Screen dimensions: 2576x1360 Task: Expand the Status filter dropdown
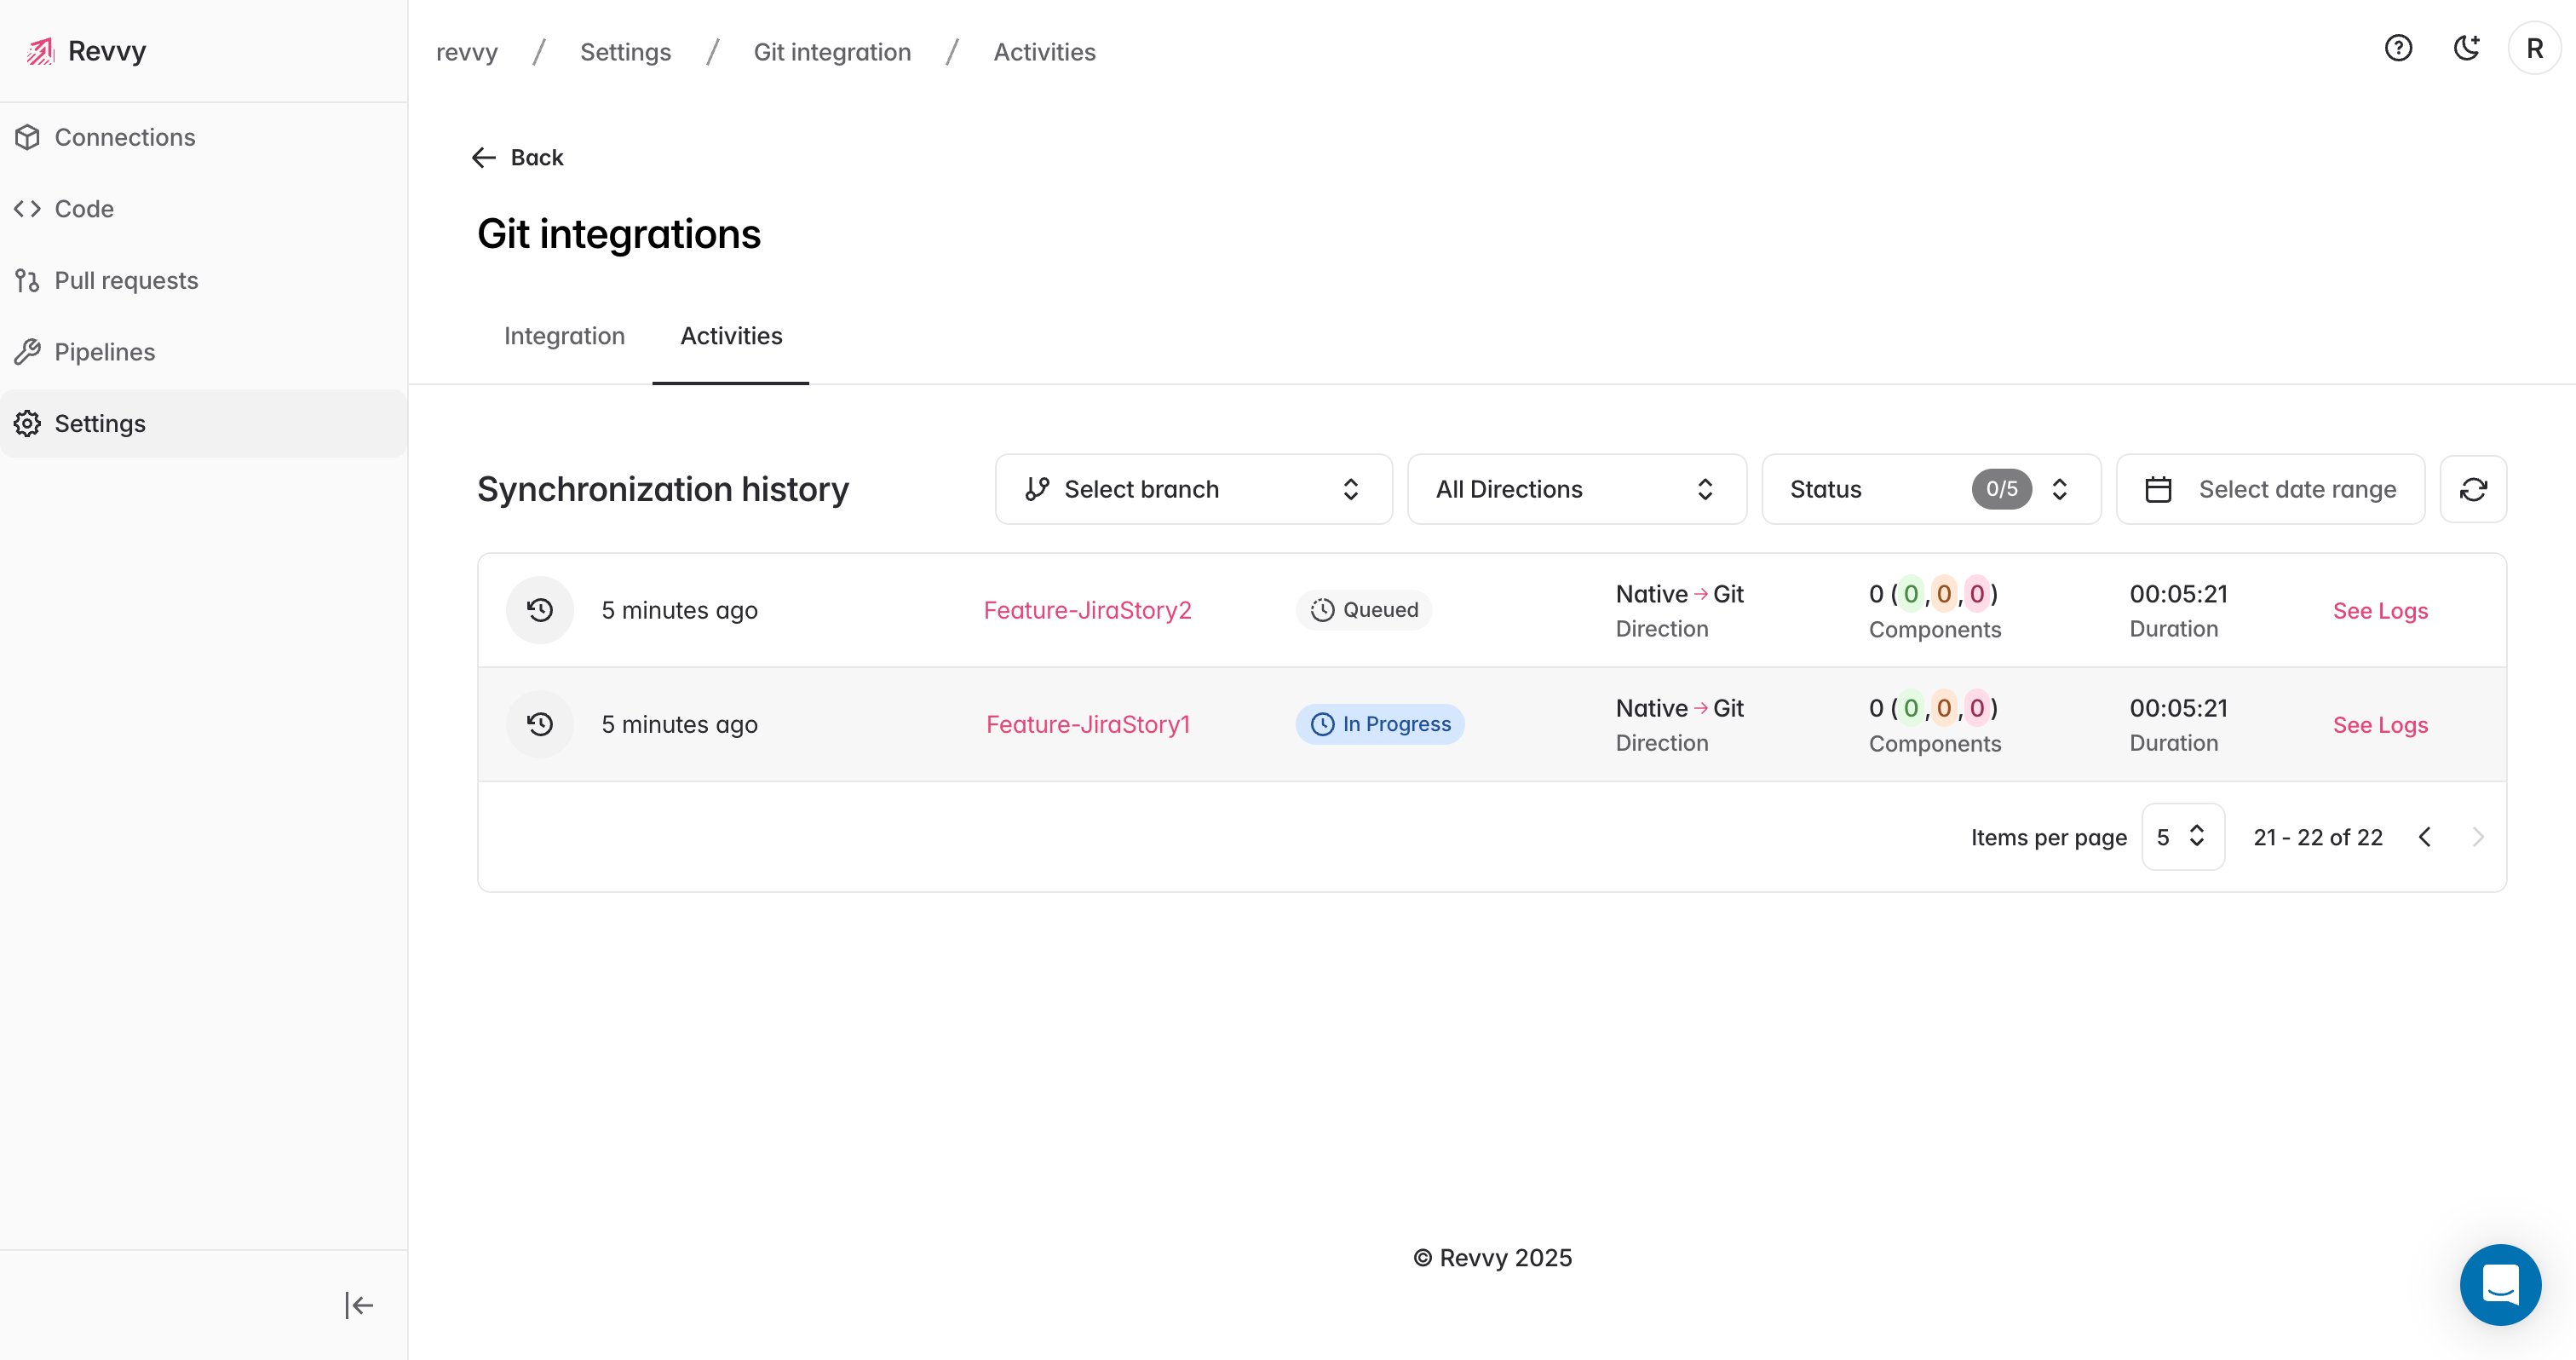click(1930, 489)
